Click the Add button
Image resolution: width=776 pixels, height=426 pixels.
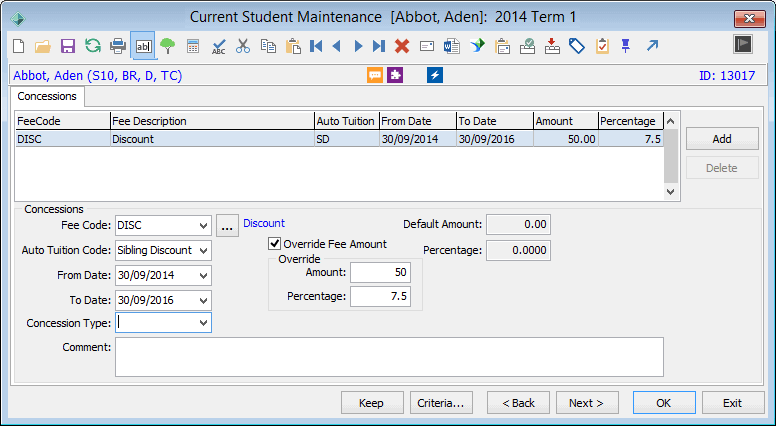(x=722, y=139)
